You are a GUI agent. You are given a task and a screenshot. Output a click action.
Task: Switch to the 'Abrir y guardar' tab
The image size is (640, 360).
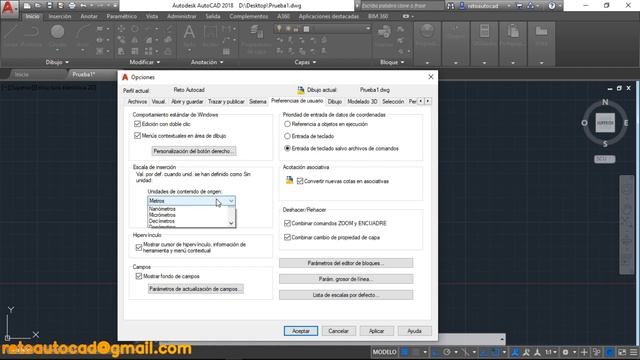coord(187,102)
